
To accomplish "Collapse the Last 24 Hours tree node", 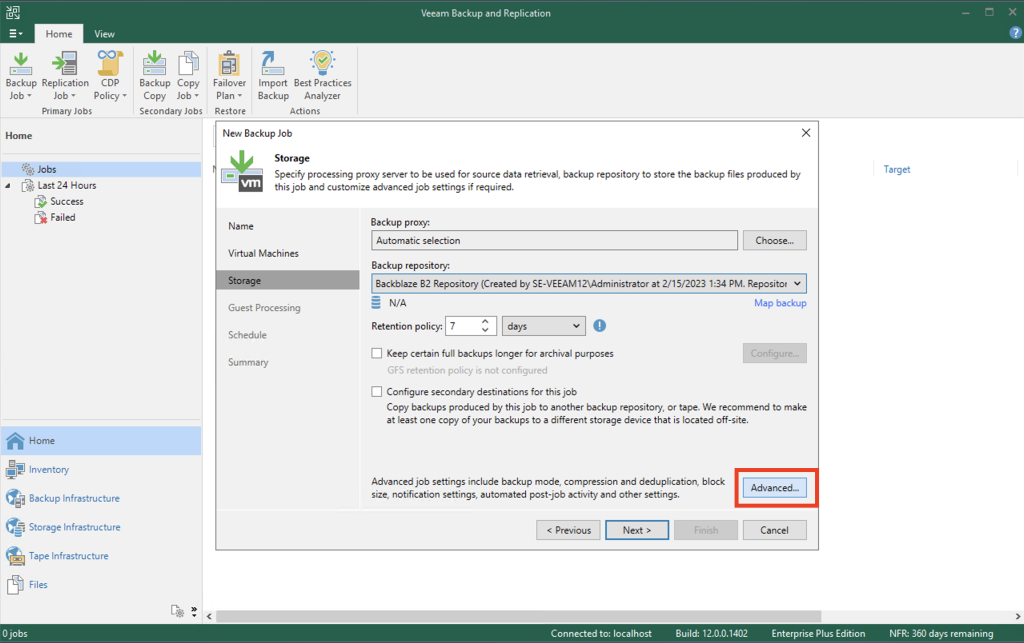I will tap(9, 186).
